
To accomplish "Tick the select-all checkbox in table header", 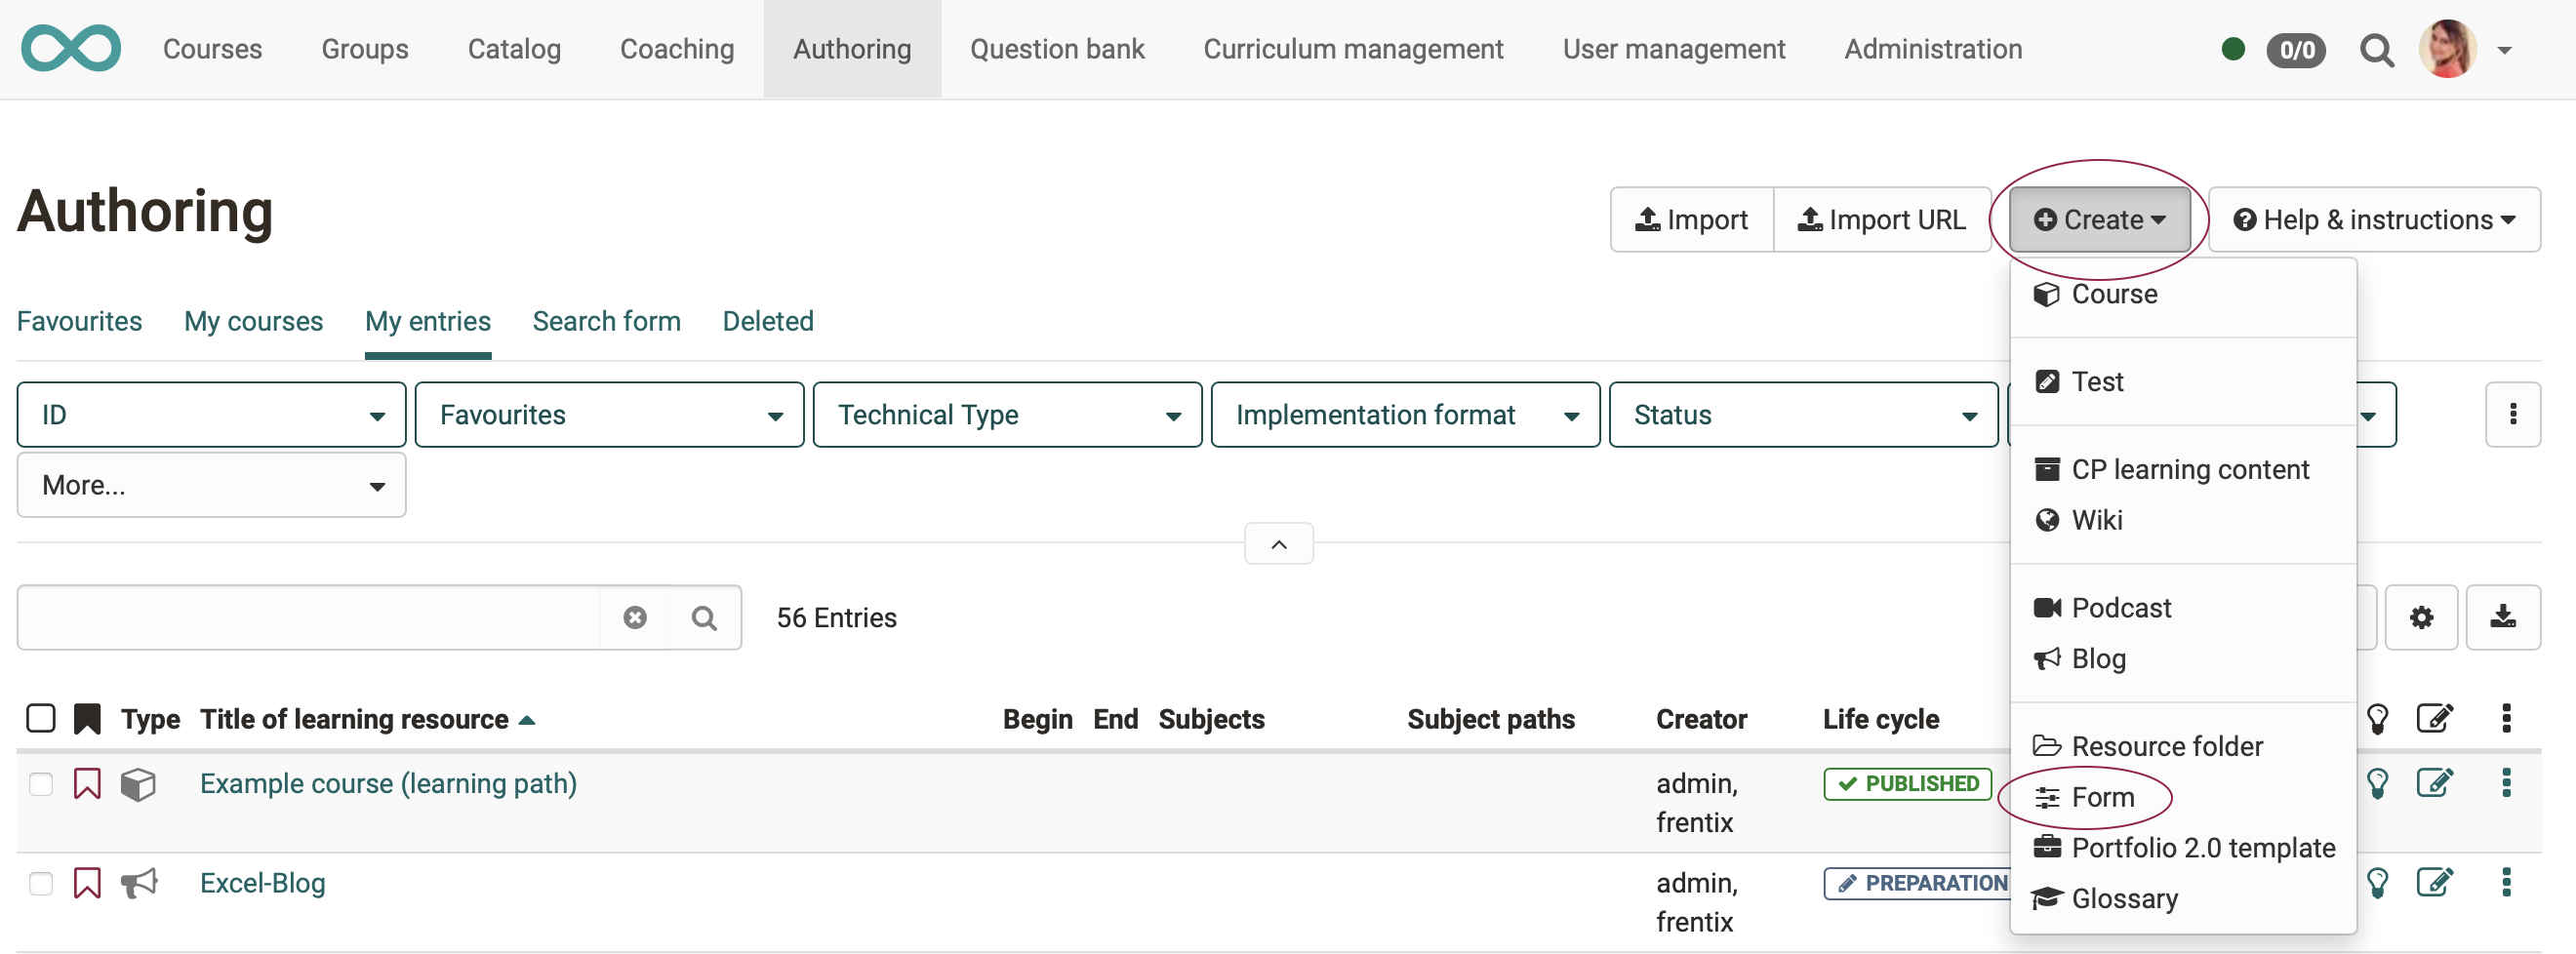I will 40,718.
